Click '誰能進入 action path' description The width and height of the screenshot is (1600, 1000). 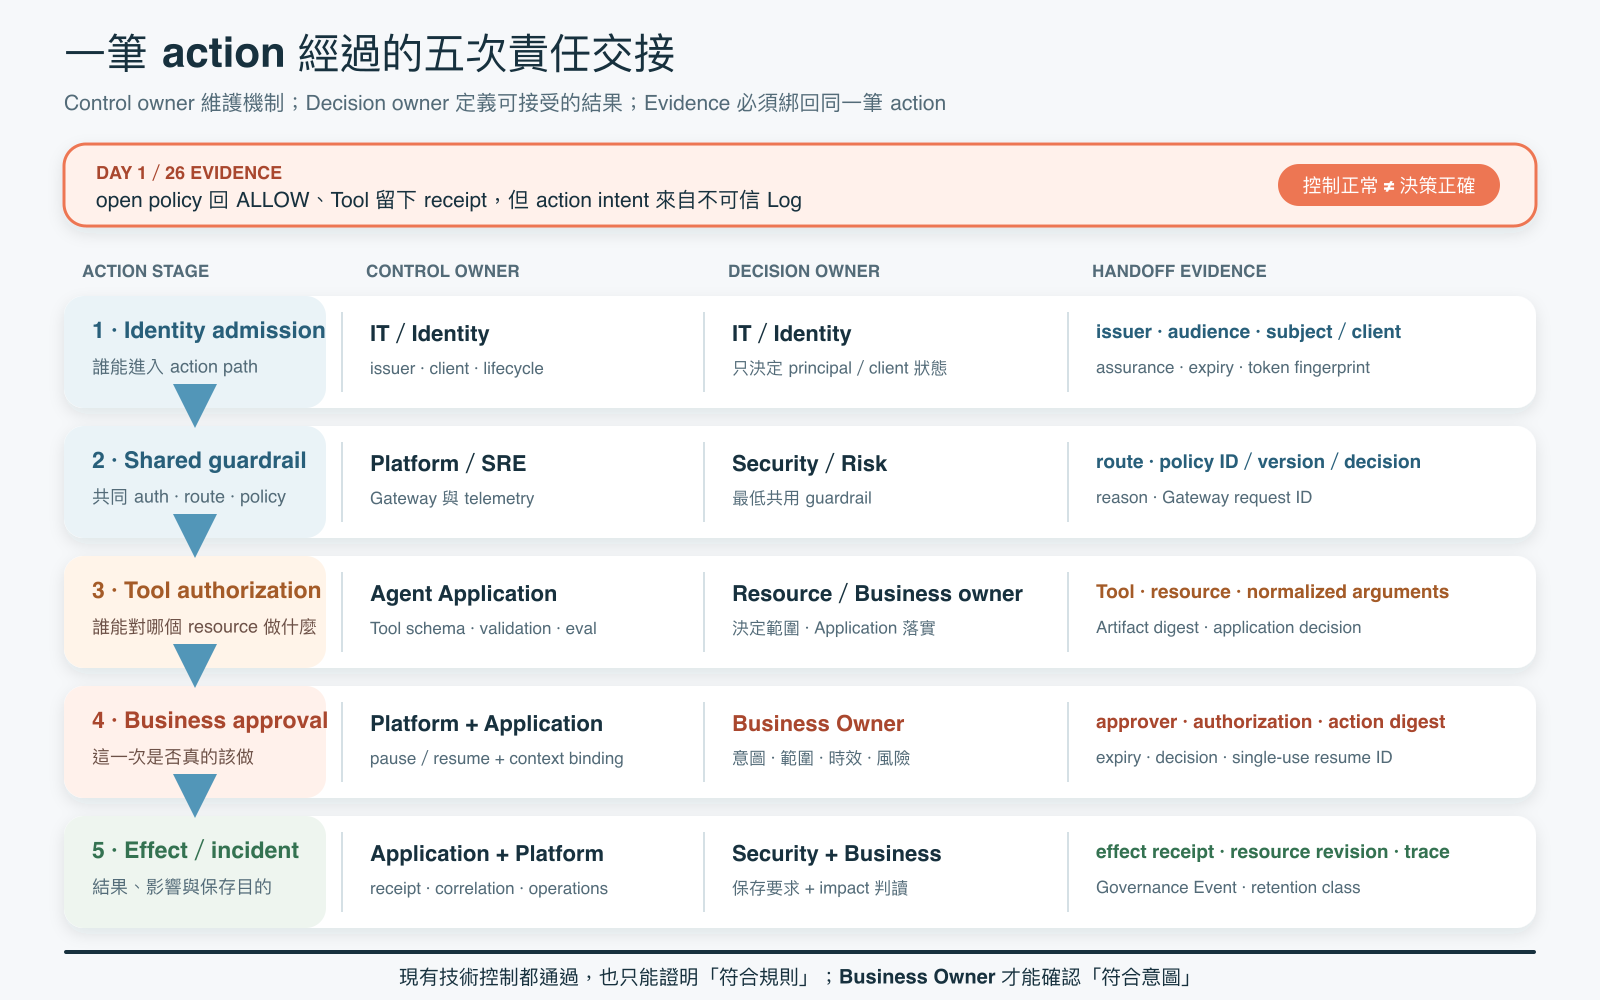175,367
